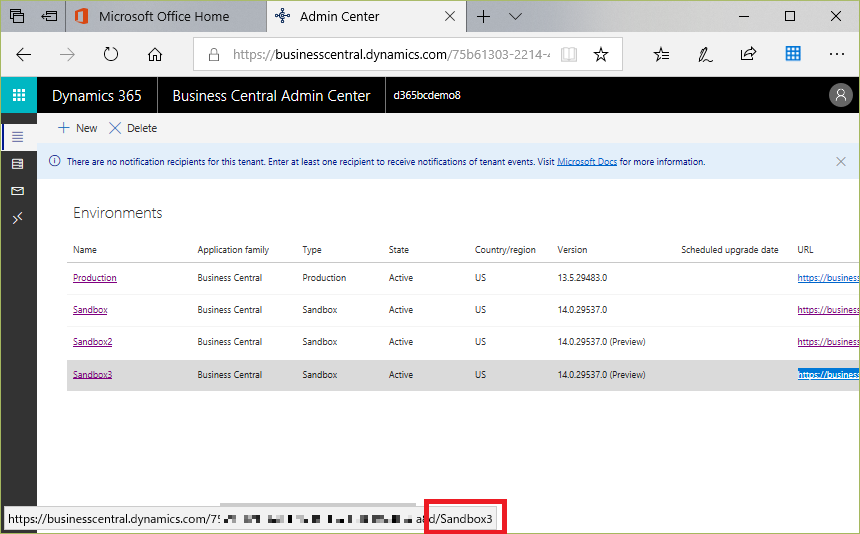The height and width of the screenshot is (534, 860).
Task: Open a new browser tab
Action: tap(483, 16)
